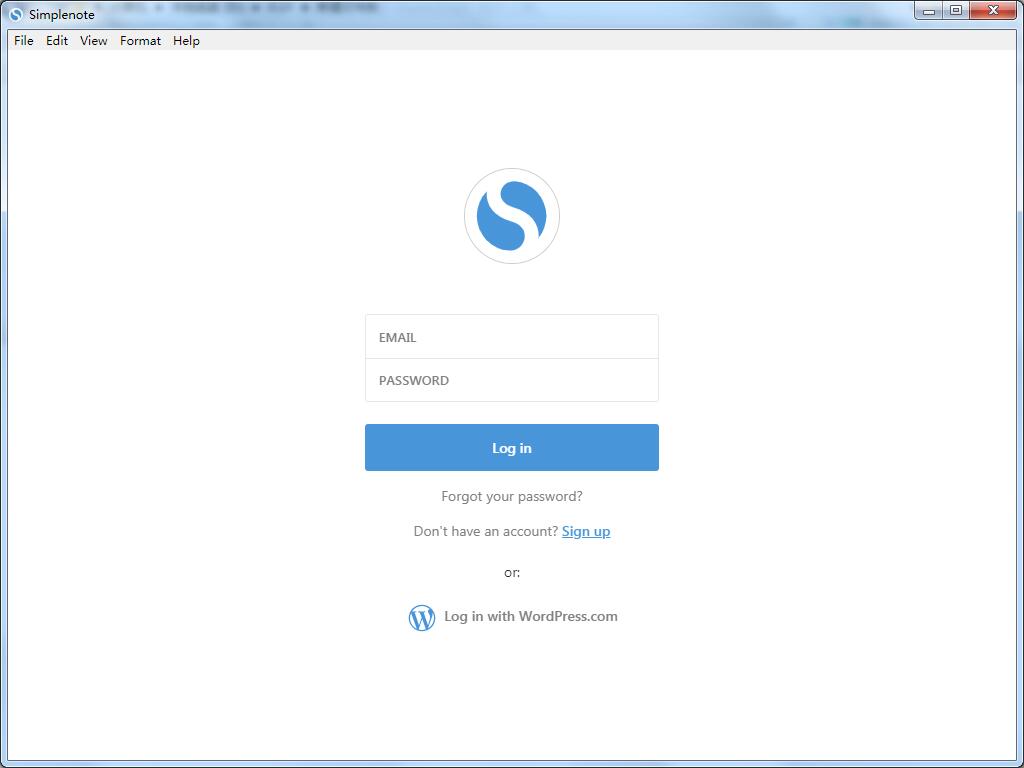Image resolution: width=1024 pixels, height=768 pixels.
Task: Click the WordPress icon next to login text
Action: 421,617
